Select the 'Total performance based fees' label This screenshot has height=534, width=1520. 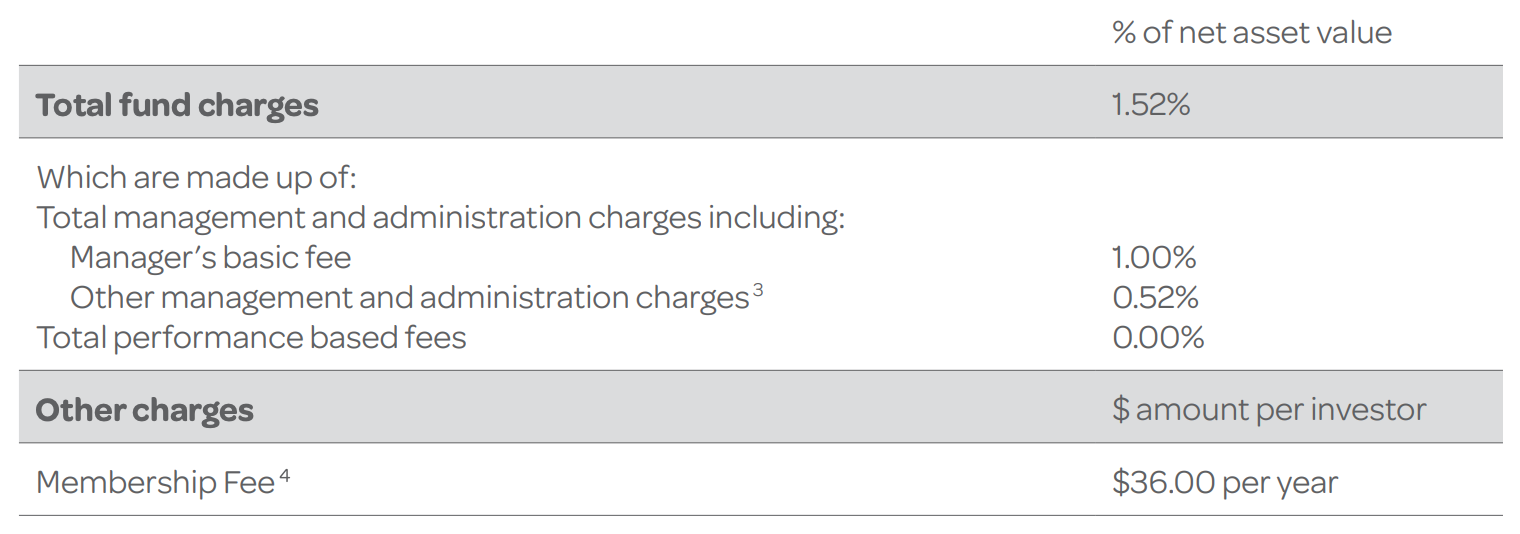coord(251,338)
